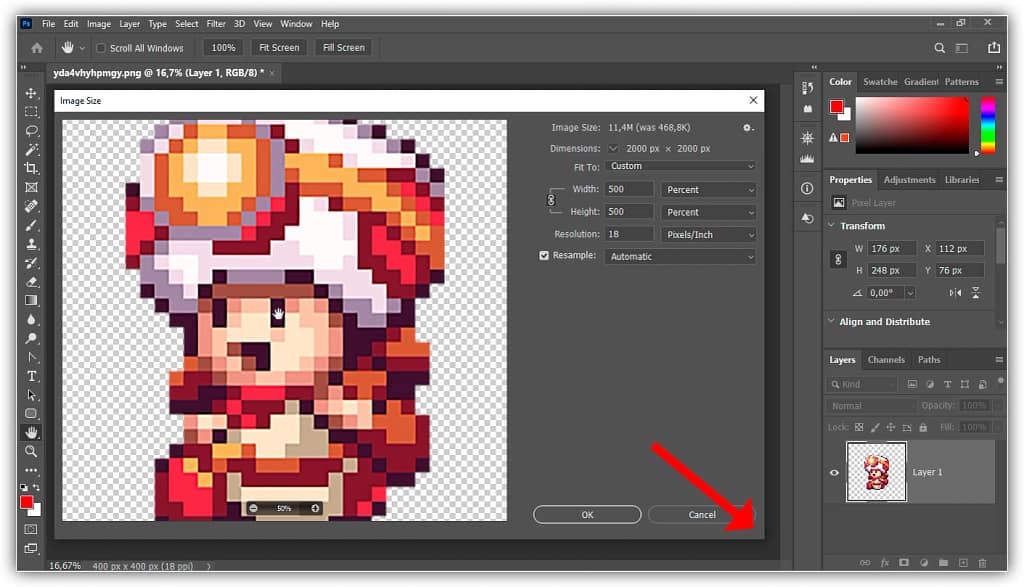The height and width of the screenshot is (587, 1024).
Task: Select the Frame tool
Action: click(31, 187)
